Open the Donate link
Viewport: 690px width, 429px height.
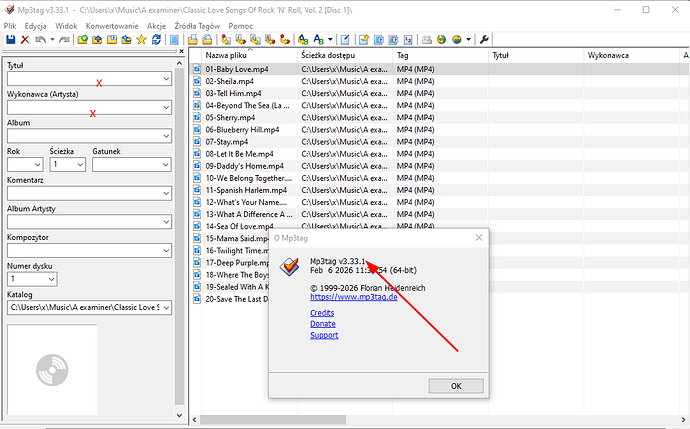coord(323,324)
